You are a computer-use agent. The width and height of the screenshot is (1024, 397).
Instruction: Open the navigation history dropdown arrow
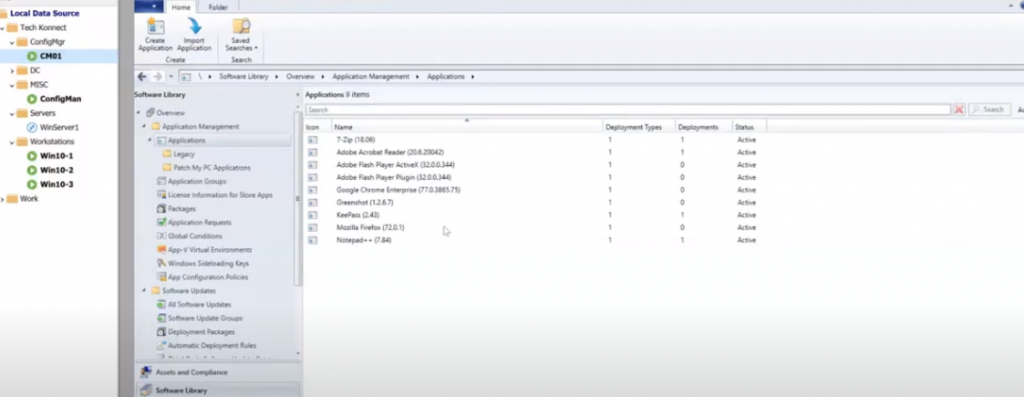coord(171,76)
